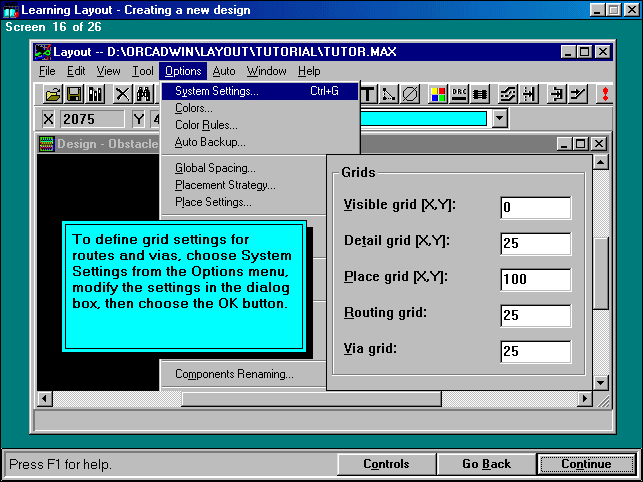
Task: Click the Save disk icon
Action: click(73, 94)
